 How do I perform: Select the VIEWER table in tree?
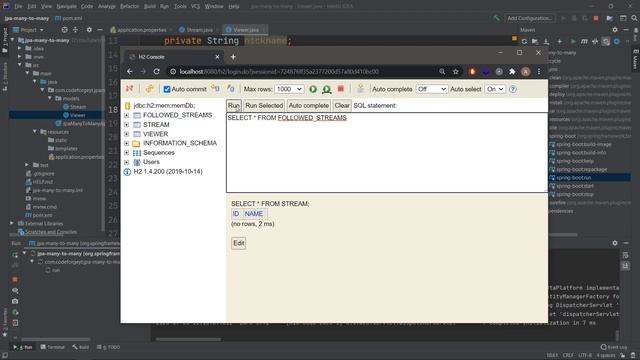click(x=156, y=134)
